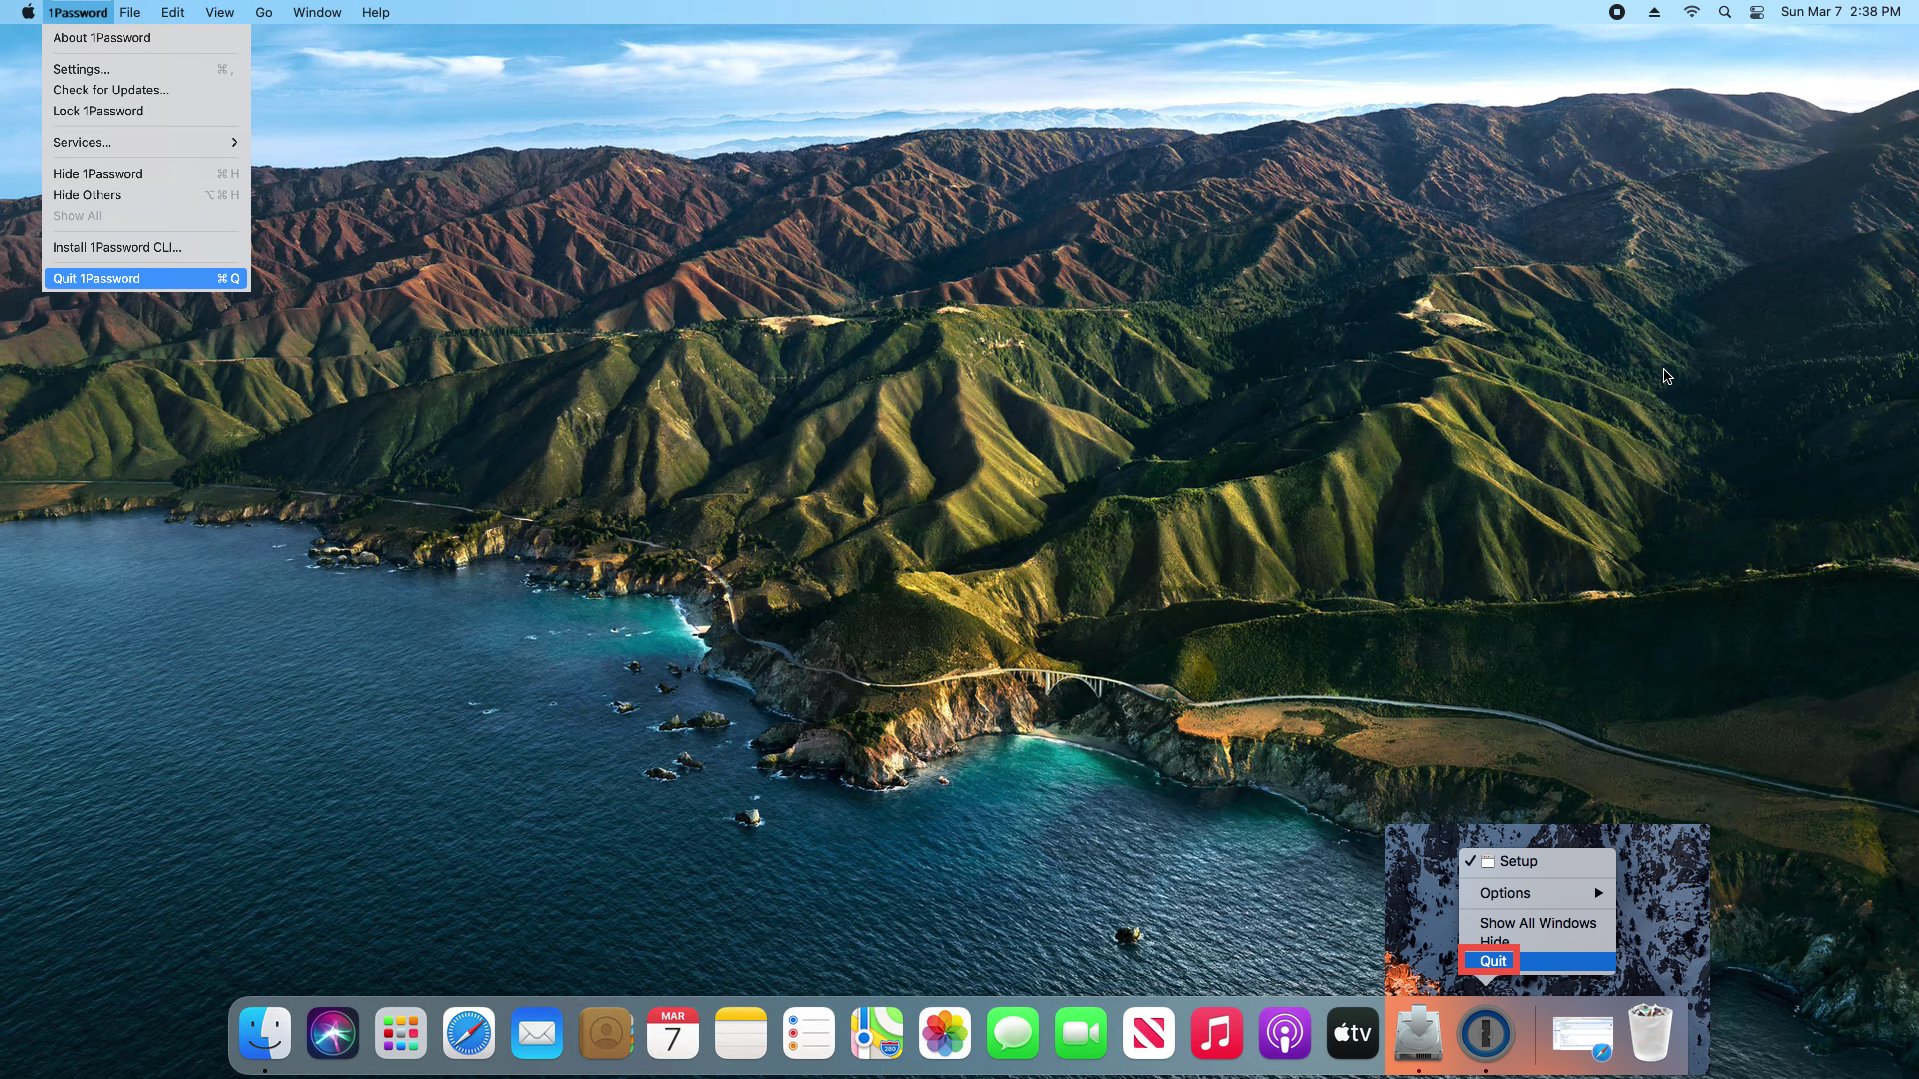The height and width of the screenshot is (1079, 1919).
Task: Open Safari from the Dock
Action: point(469,1033)
